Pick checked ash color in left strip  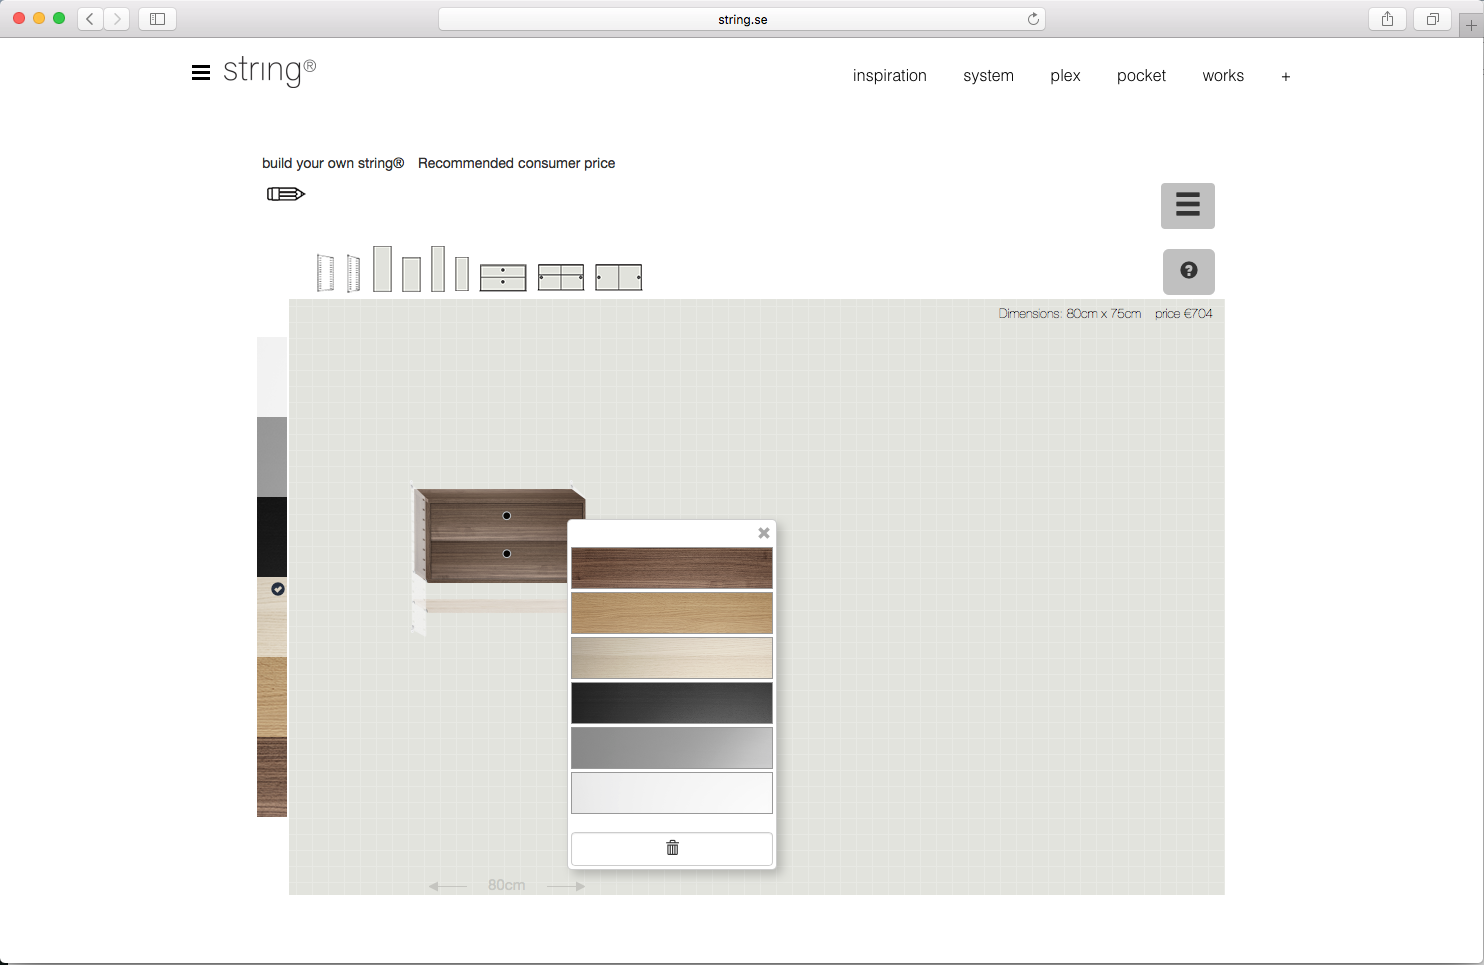272,617
